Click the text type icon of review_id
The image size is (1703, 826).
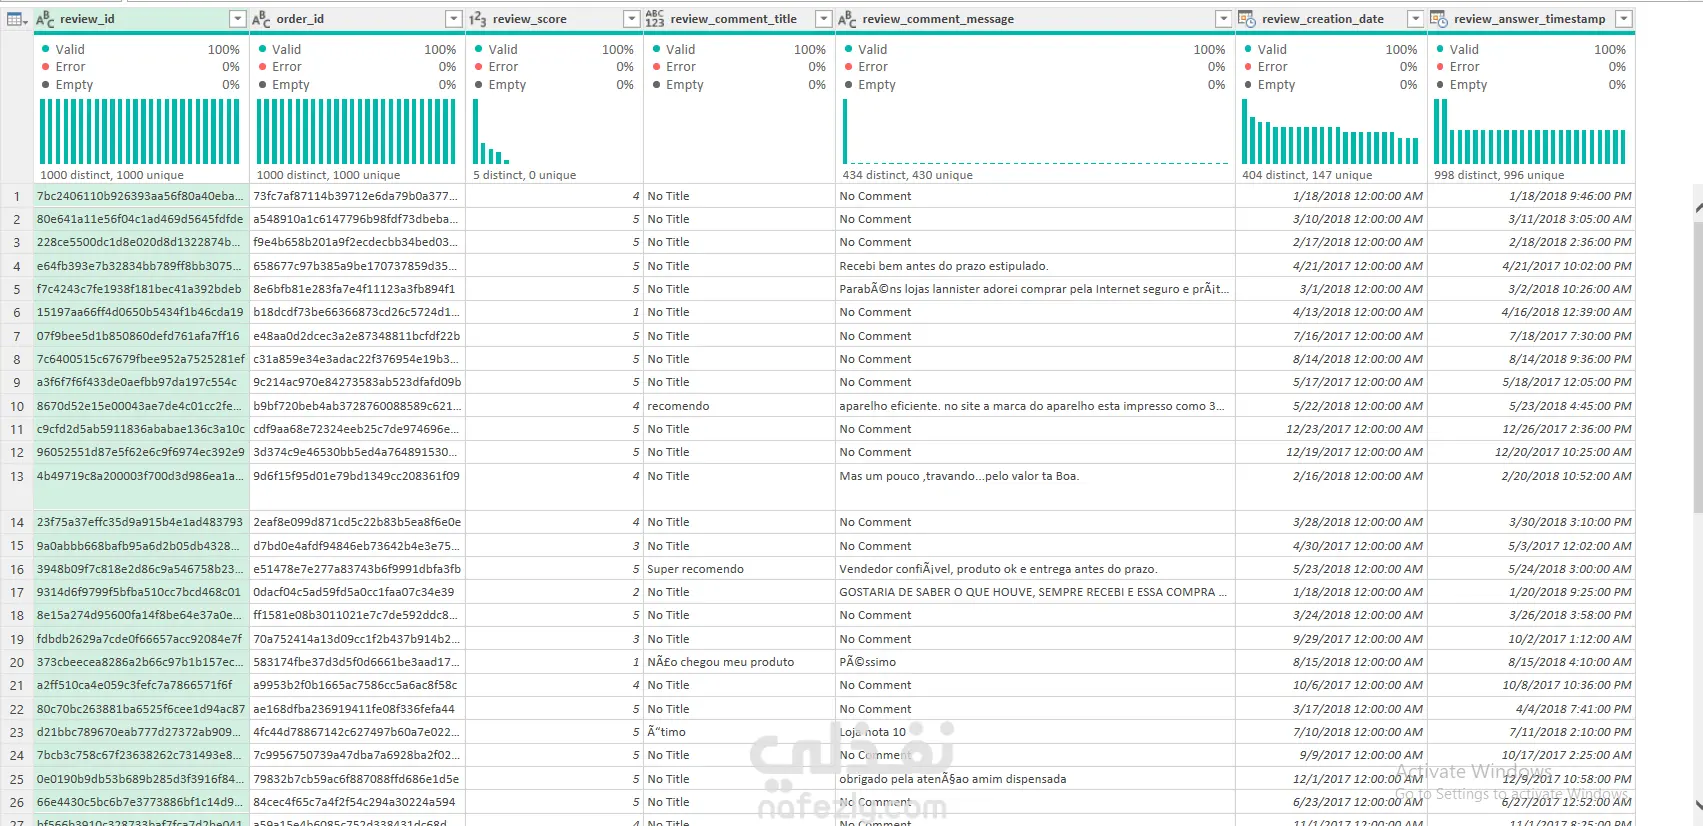45,19
